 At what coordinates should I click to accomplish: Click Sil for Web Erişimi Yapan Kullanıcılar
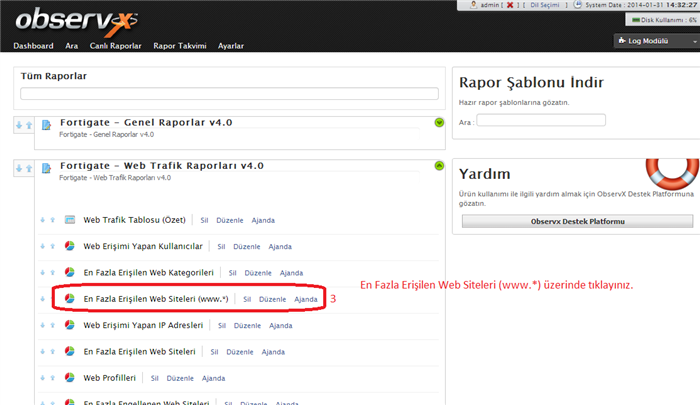221,246
